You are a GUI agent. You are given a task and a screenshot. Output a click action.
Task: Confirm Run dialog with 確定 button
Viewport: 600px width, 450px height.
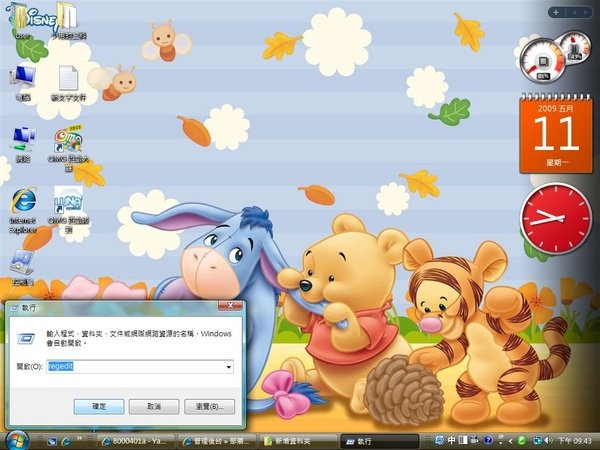(x=99, y=406)
